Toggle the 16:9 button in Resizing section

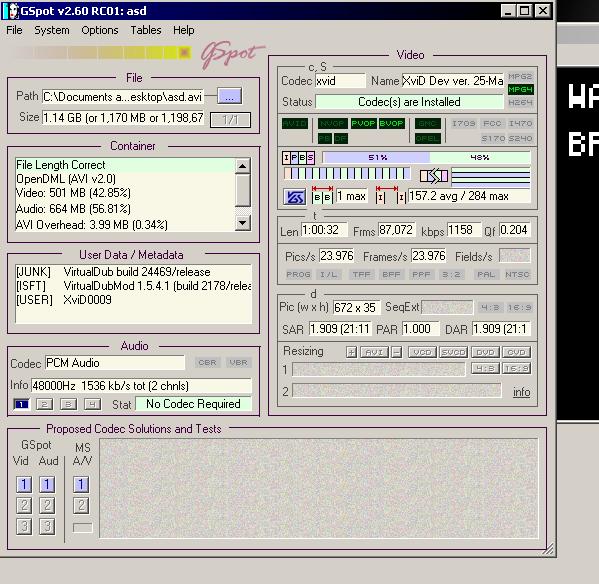[517, 369]
